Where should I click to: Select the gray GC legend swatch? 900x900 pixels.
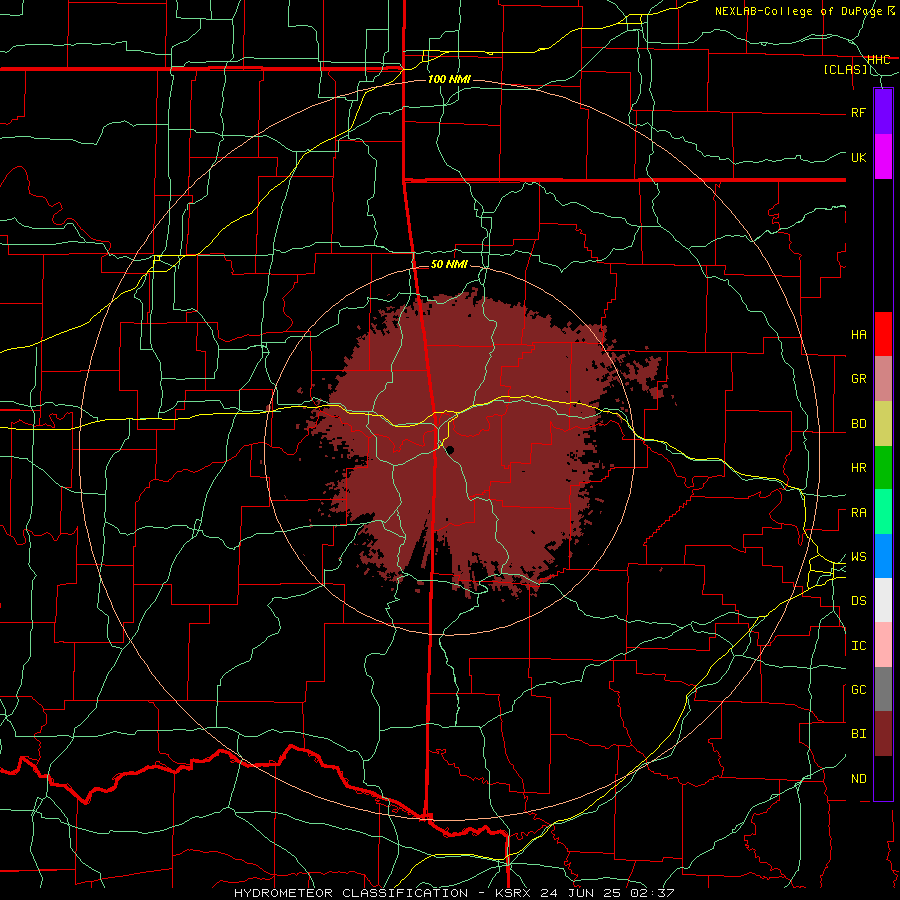(883, 689)
